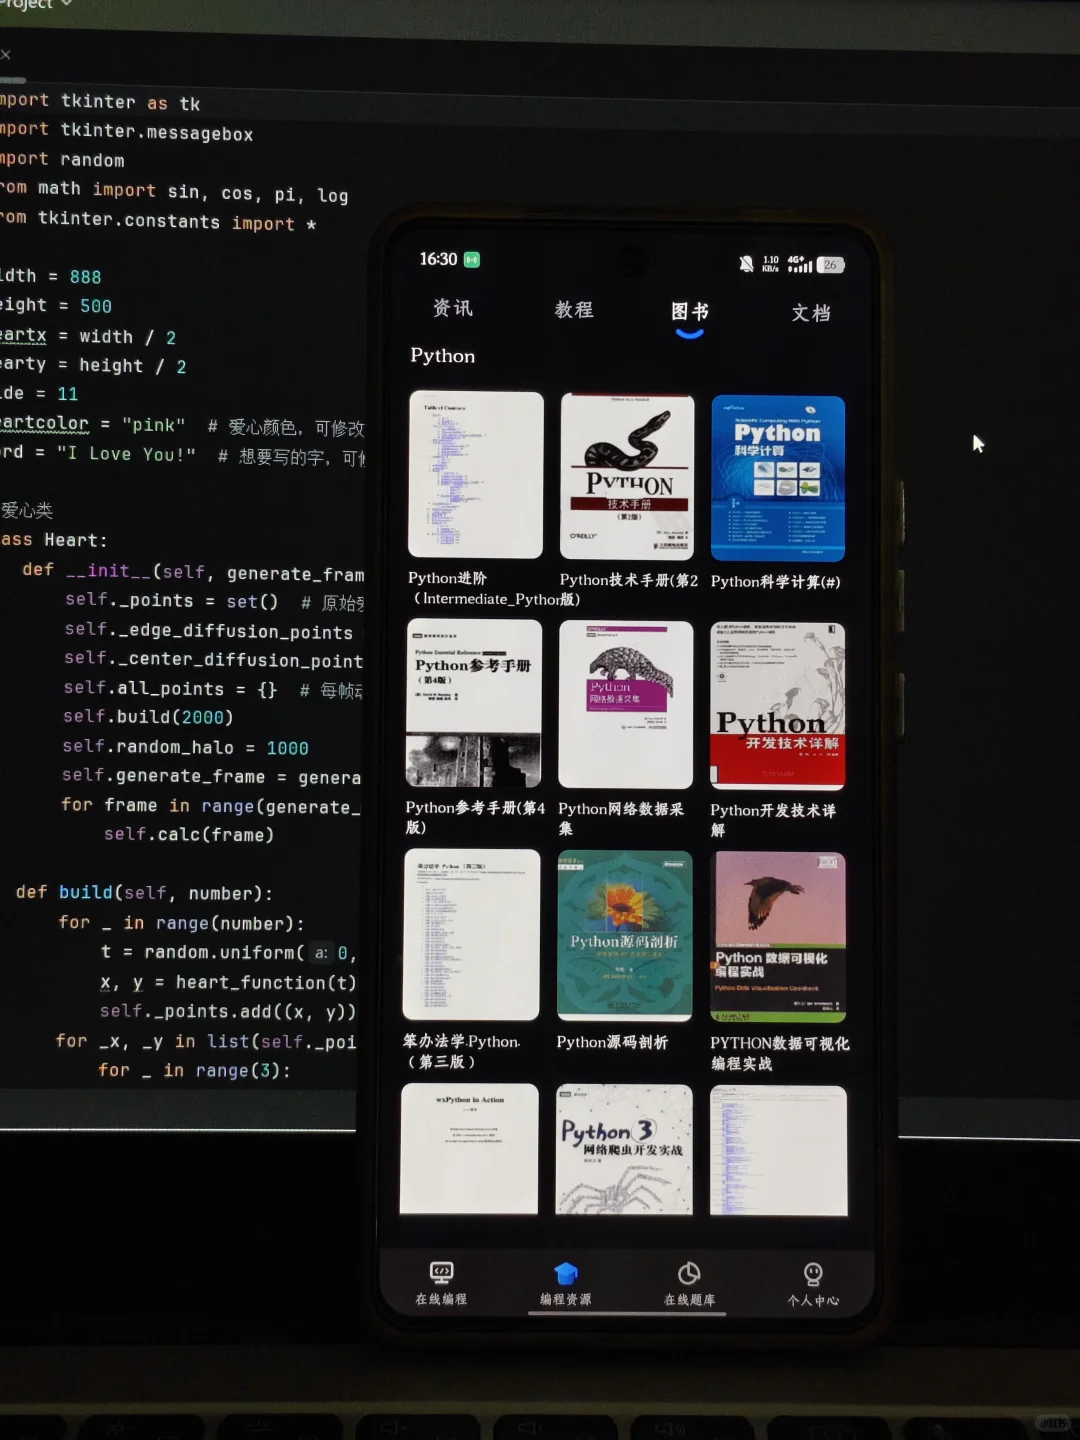Click the 'self.random_halo = 1000' line
The width and height of the screenshot is (1080, 1440).
point(185,747)
